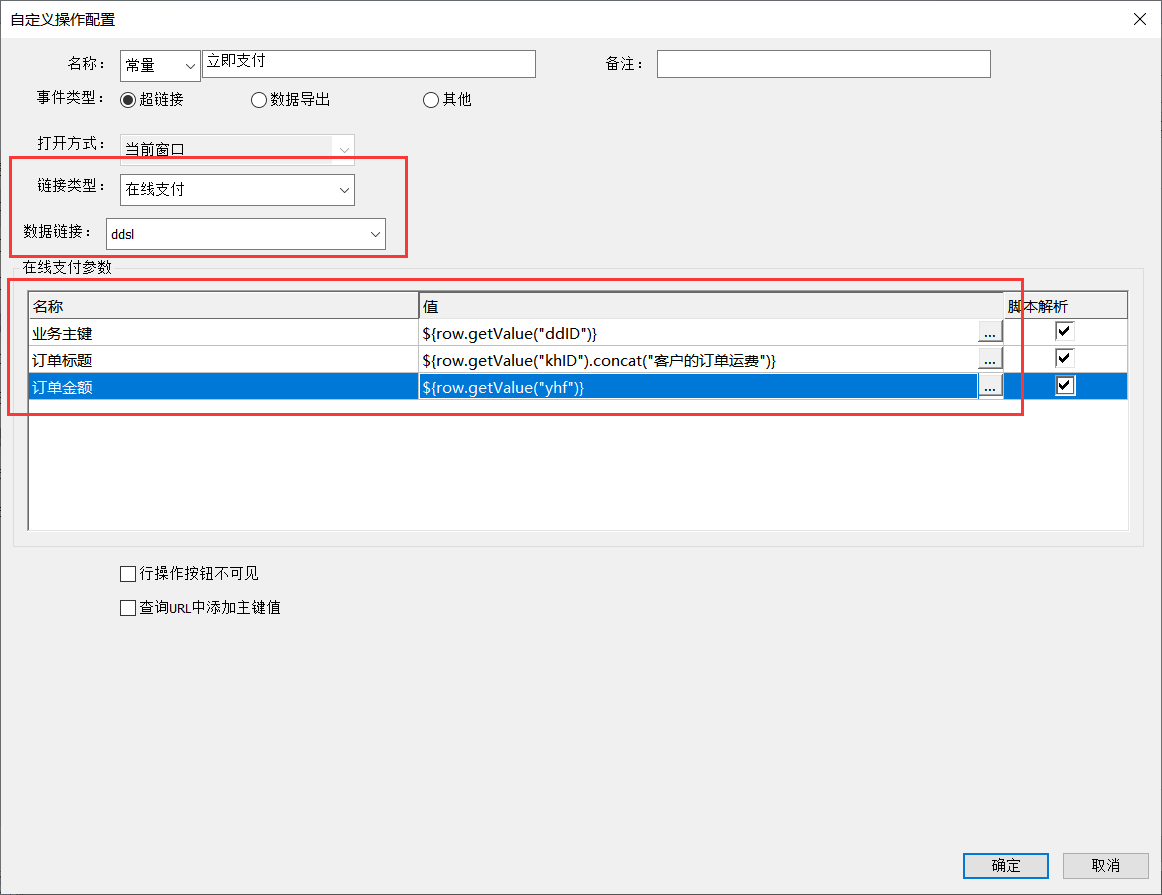Click ellipsis button in 订单标题 row
This screenshot has height=895, width=1162.
[989, 359]
